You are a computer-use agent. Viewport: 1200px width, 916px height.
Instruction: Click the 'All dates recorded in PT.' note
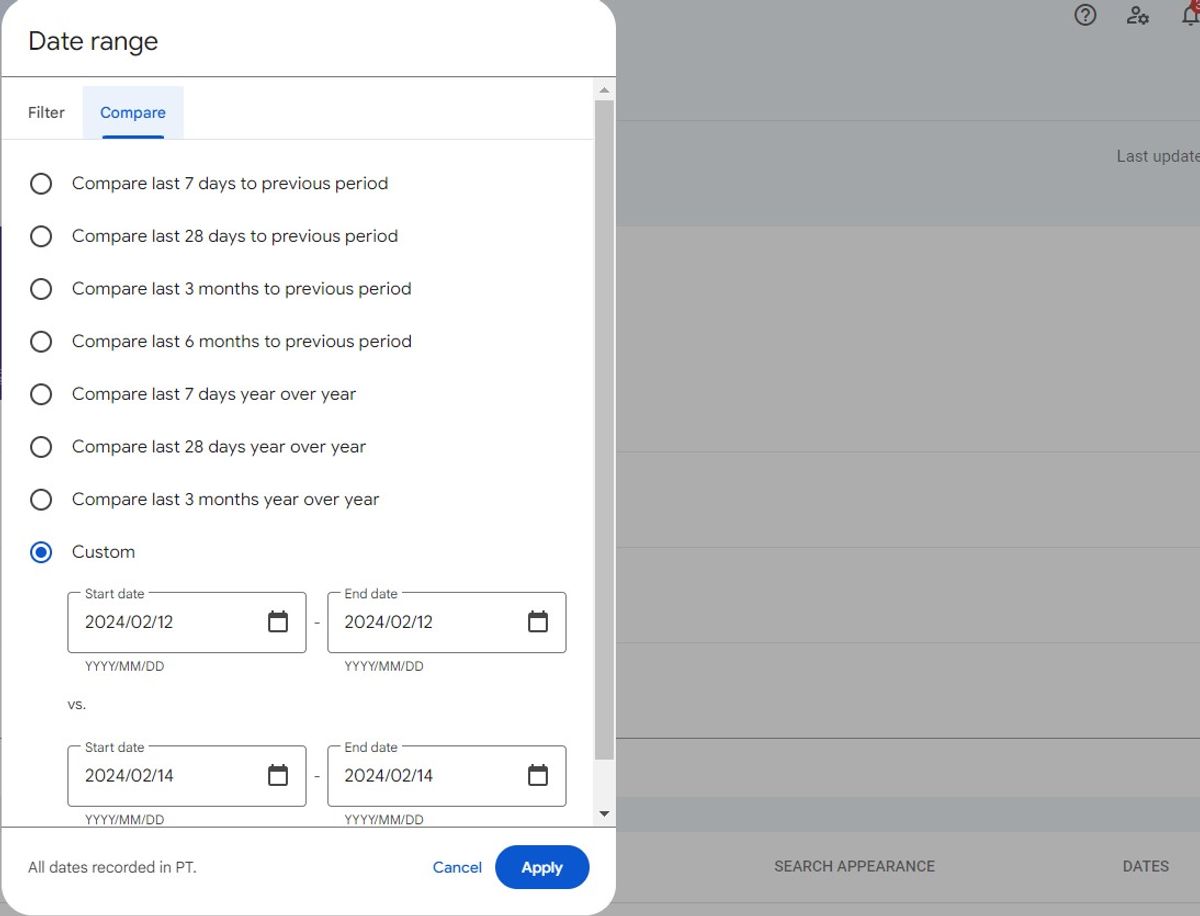click(112, 868)
